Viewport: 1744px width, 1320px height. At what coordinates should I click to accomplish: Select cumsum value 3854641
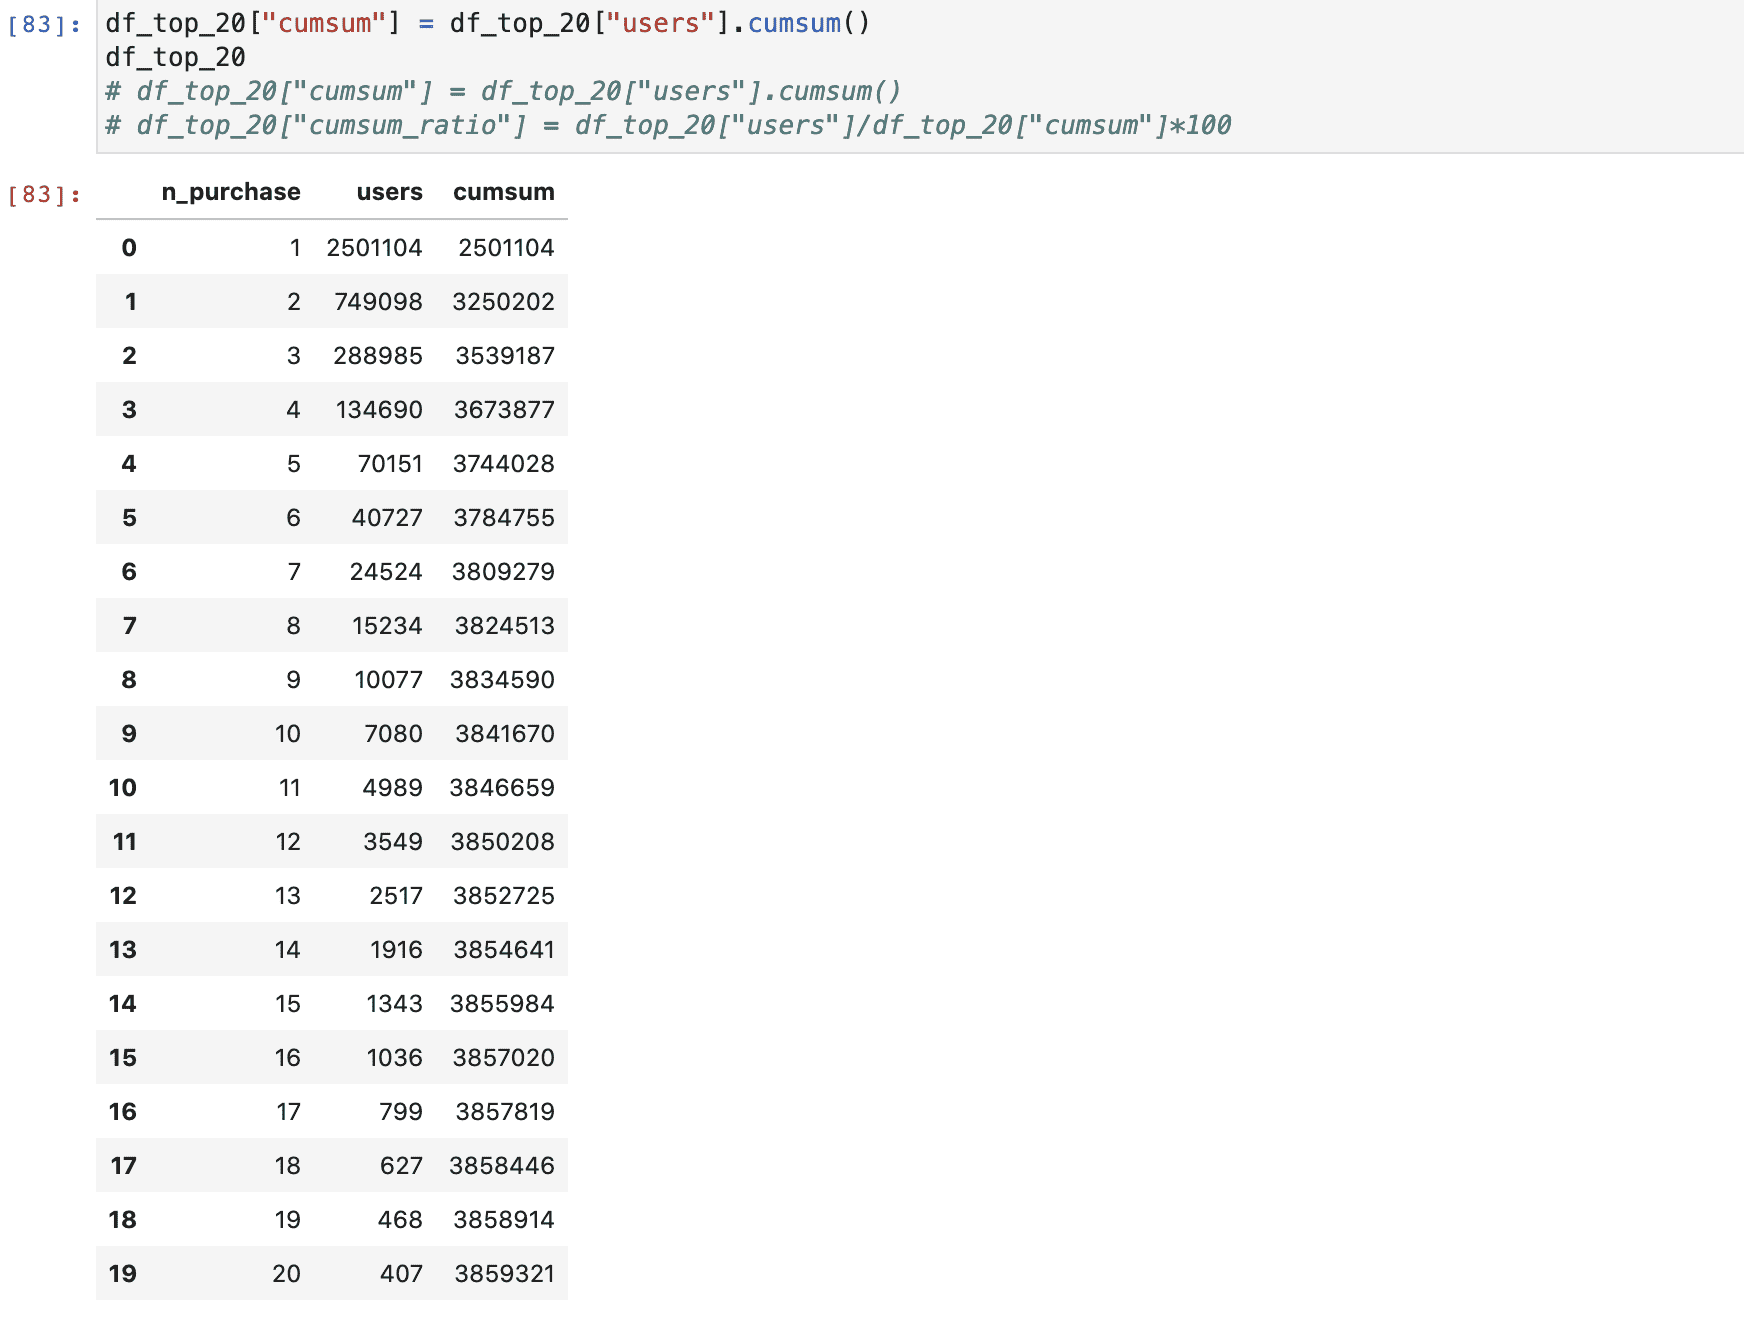point(505,950)
